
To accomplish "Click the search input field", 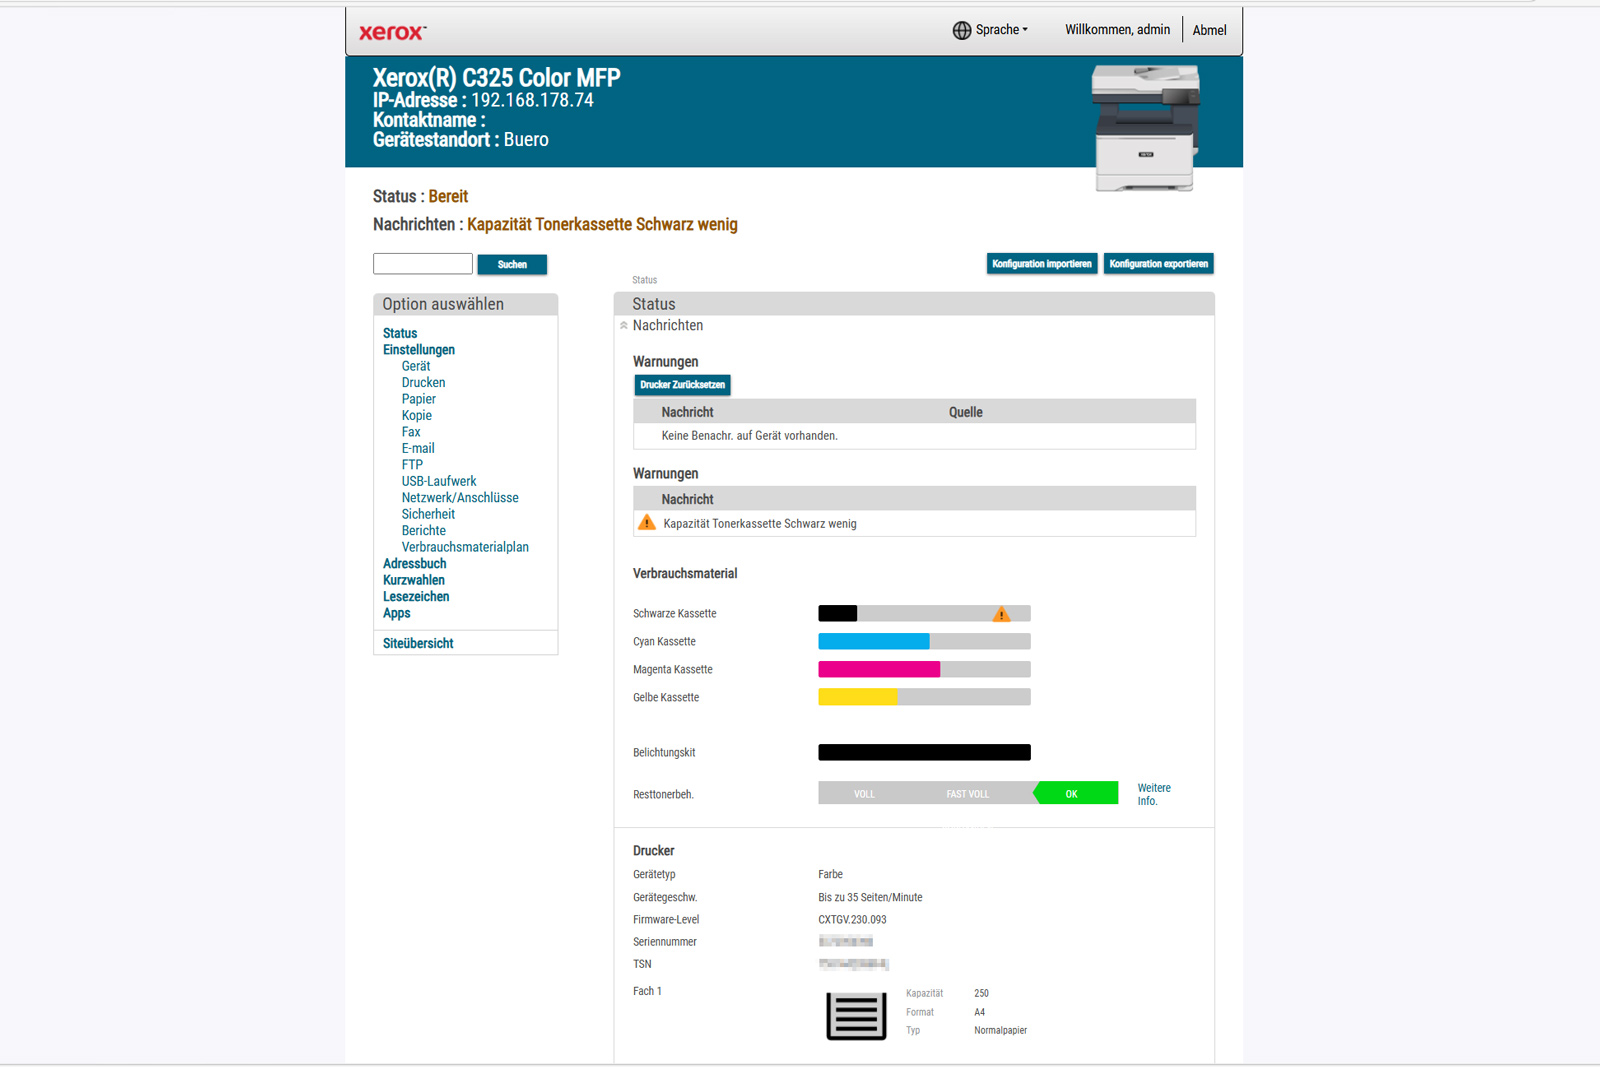I will pos(423,264).
